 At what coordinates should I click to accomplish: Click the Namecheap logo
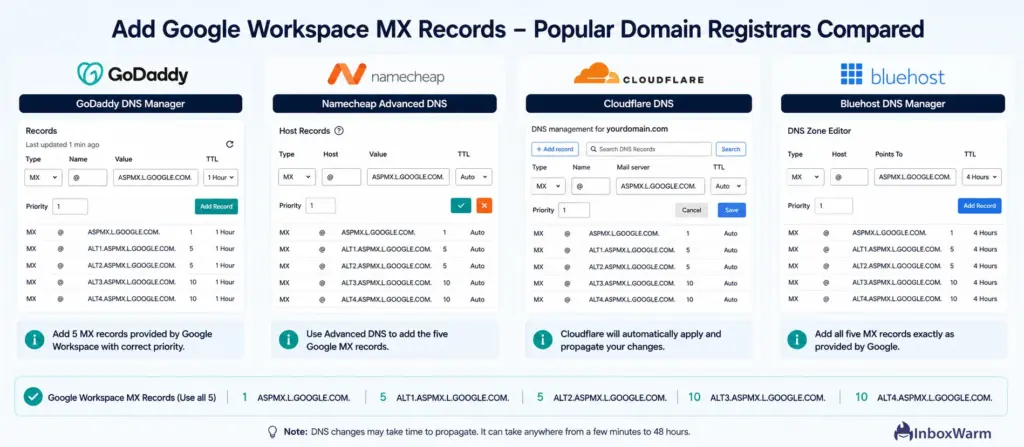[385, 75]
